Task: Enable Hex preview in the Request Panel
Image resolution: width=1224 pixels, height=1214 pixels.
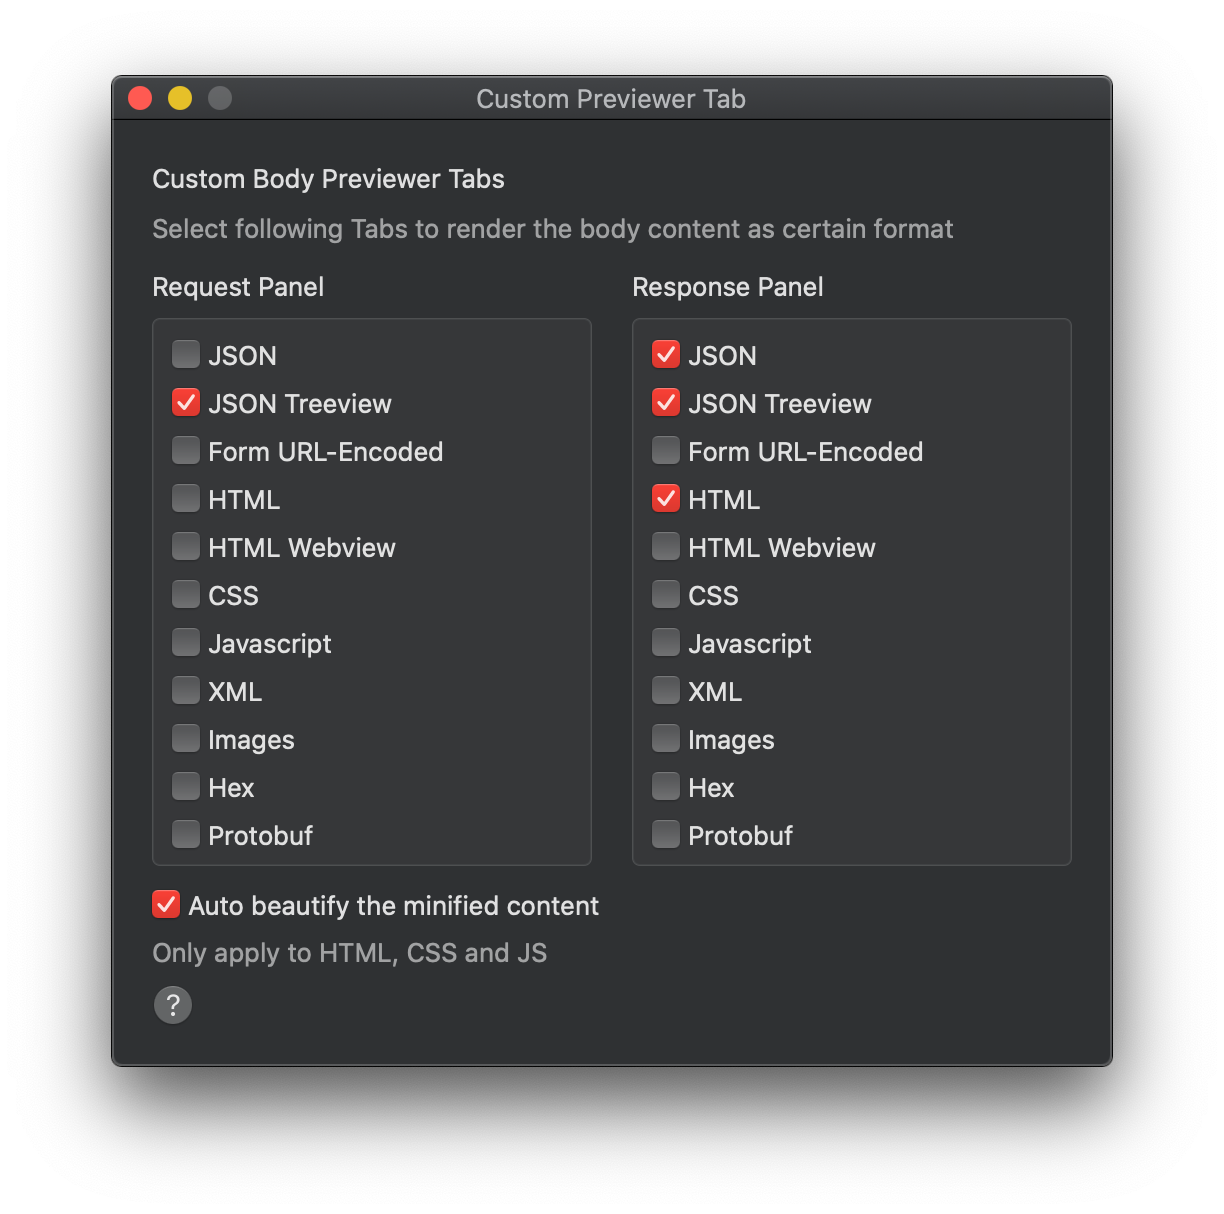Action: tap(186, 786)
